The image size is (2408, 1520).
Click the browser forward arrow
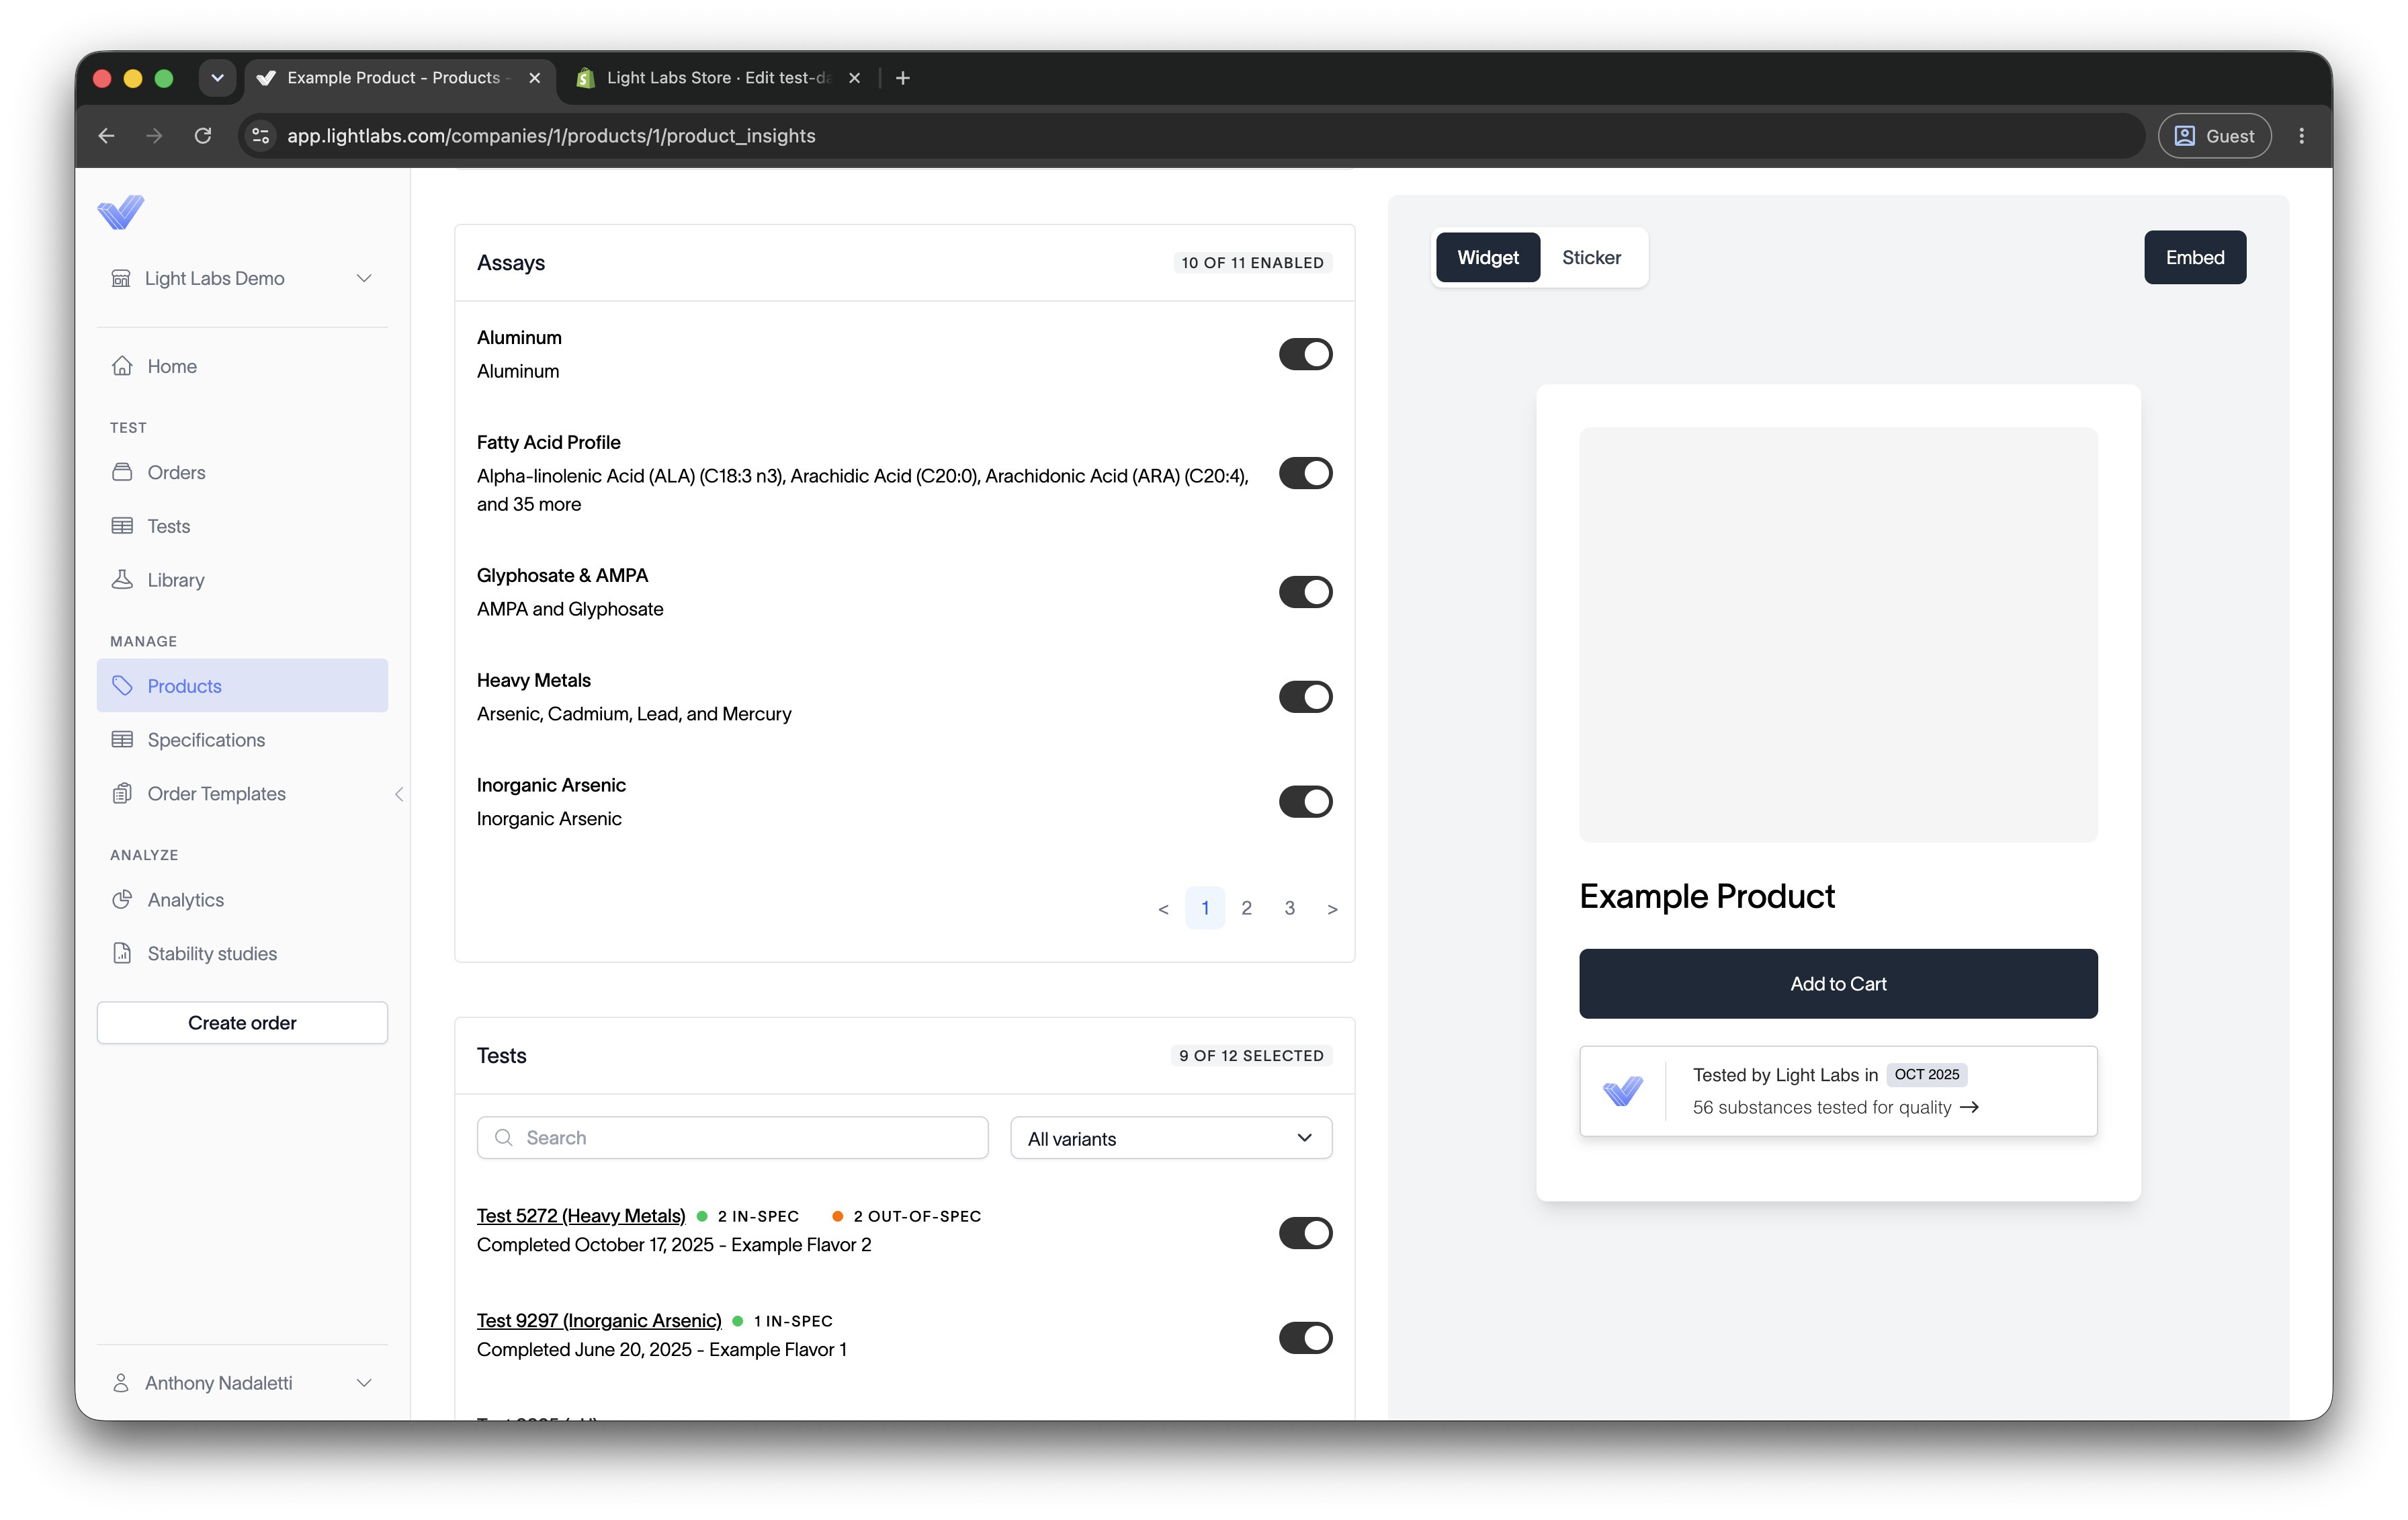(154, 136)
